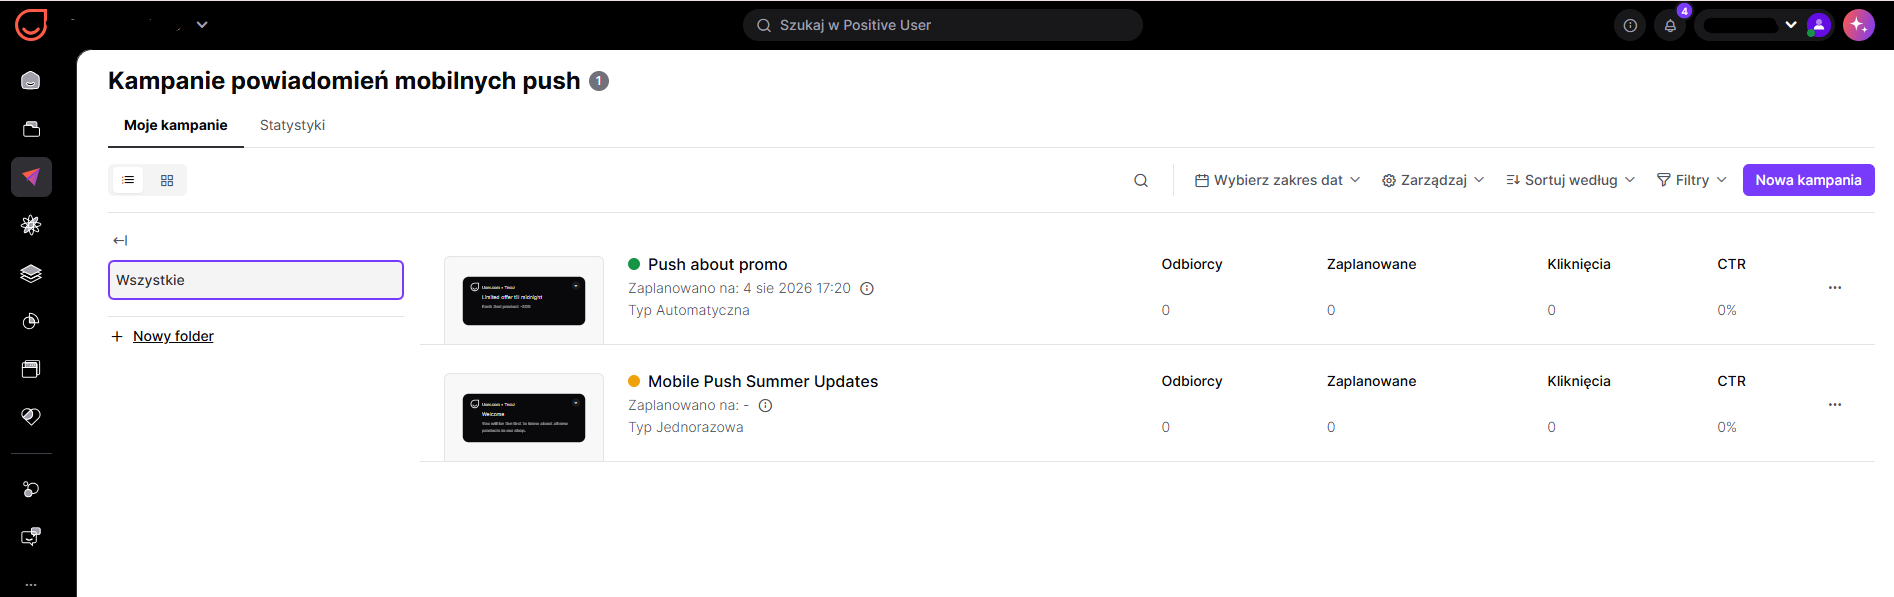Click the paper plane campaigns sidebar icon
The width and height of the screenshot is (1894, 597).
[x=31, y=177]
